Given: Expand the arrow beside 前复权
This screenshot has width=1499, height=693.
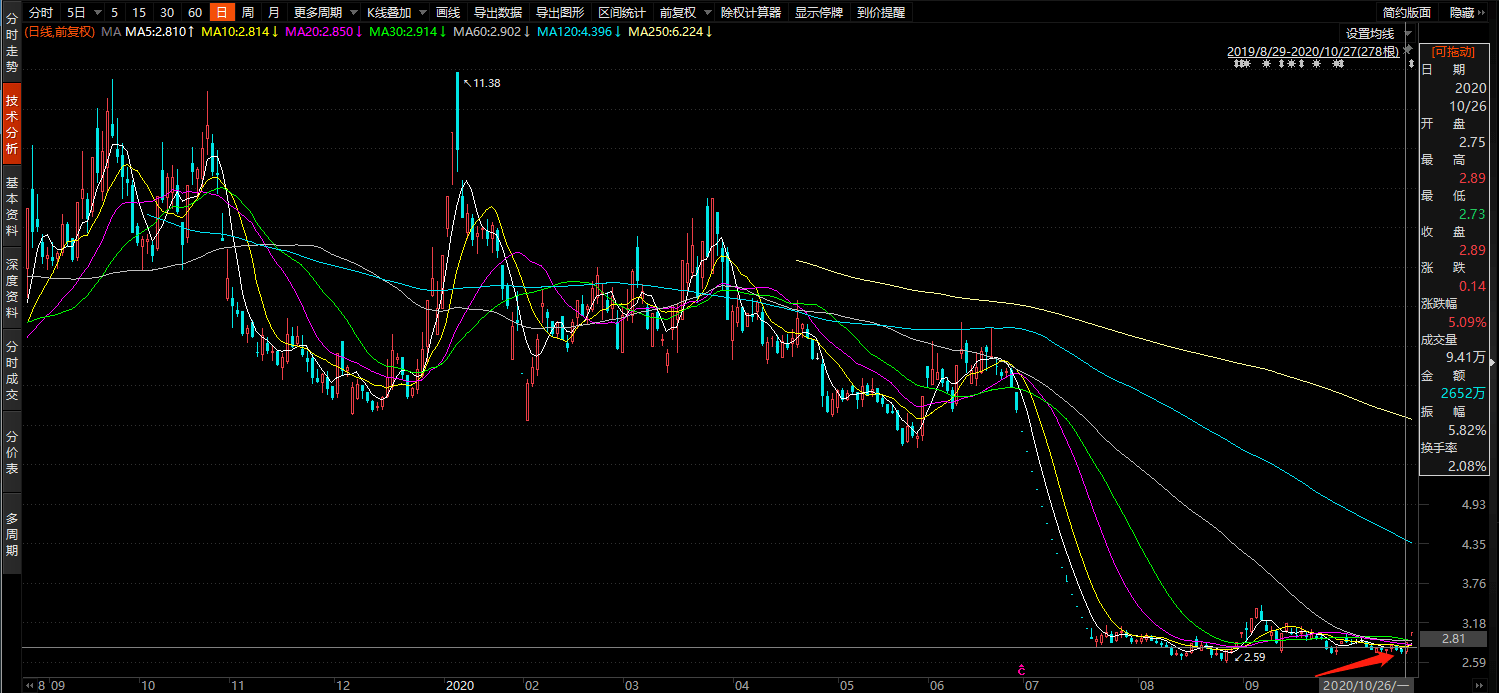Looking at the screenshot, I should [707, 13].
